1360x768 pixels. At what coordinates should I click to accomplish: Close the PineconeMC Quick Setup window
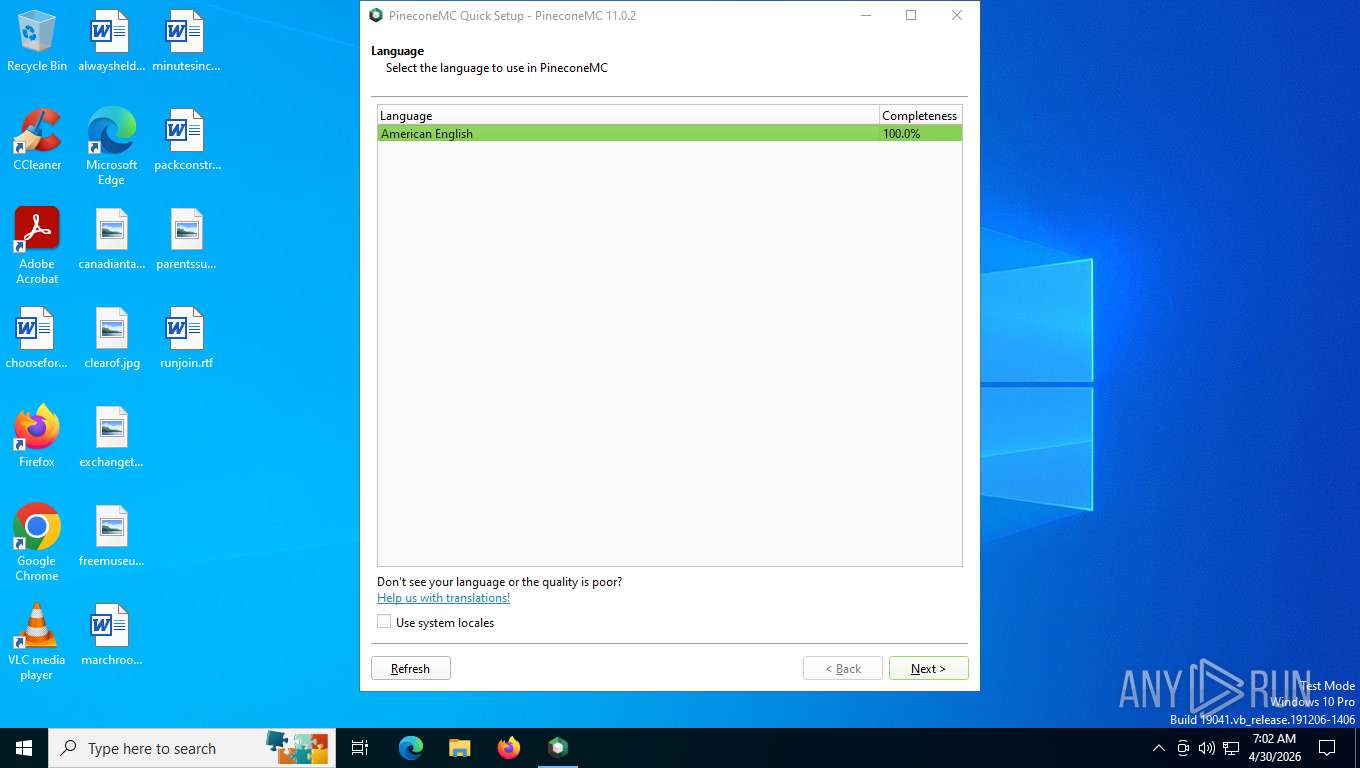pyautogui.click(x=957, y=15)
